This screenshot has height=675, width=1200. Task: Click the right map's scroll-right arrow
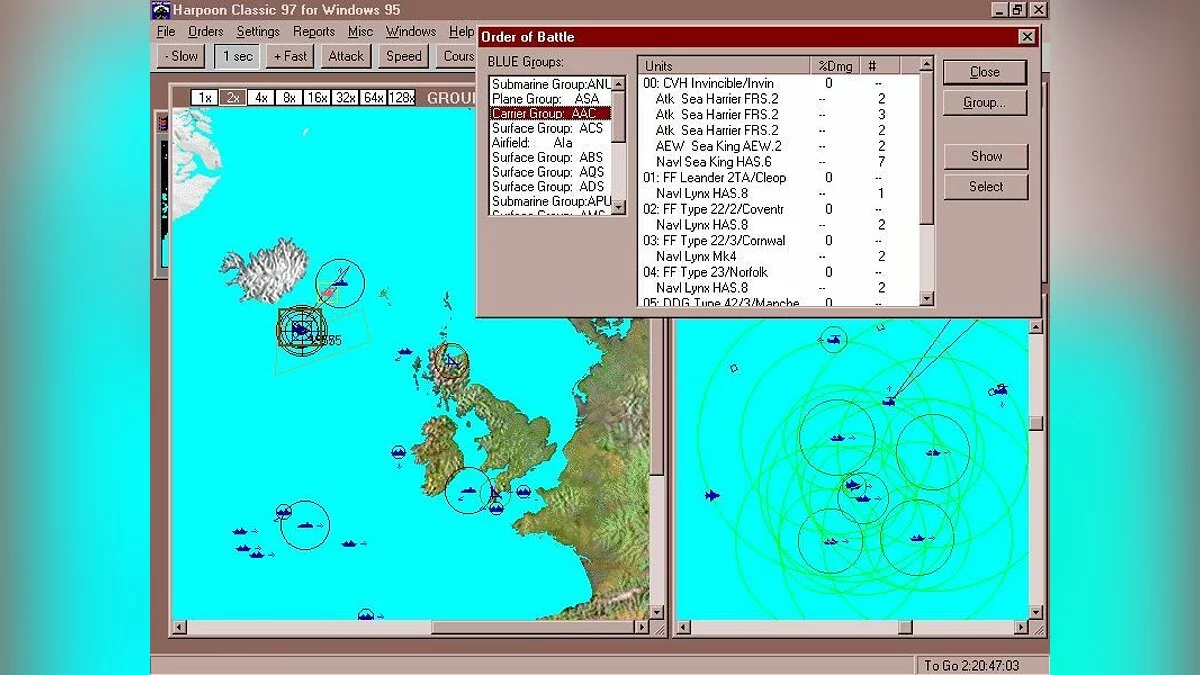coord(1021,628)
